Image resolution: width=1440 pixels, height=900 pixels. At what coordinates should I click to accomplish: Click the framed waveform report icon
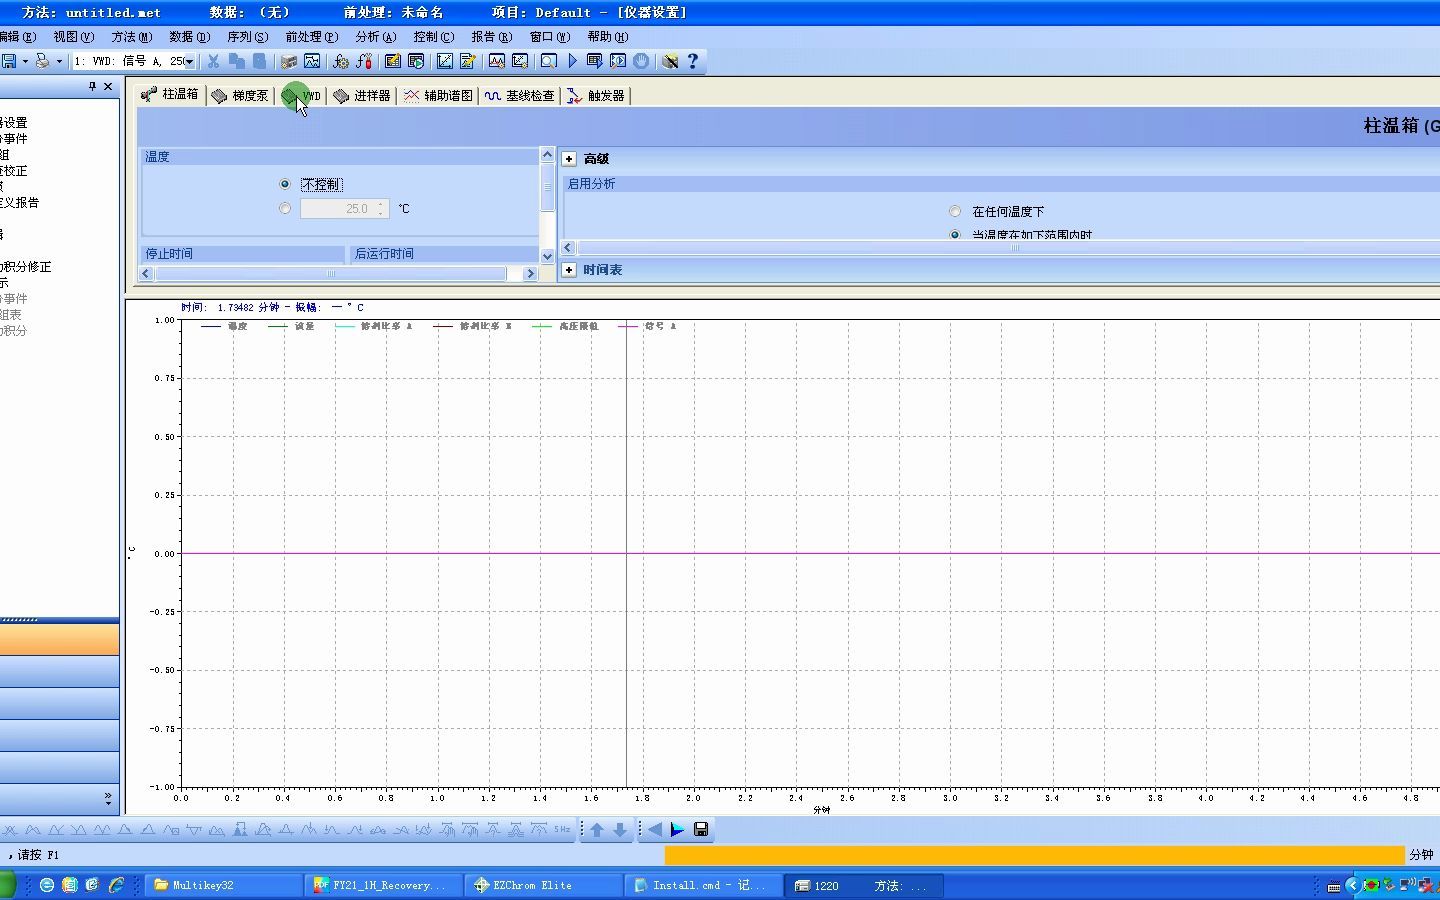click(497, 61)
